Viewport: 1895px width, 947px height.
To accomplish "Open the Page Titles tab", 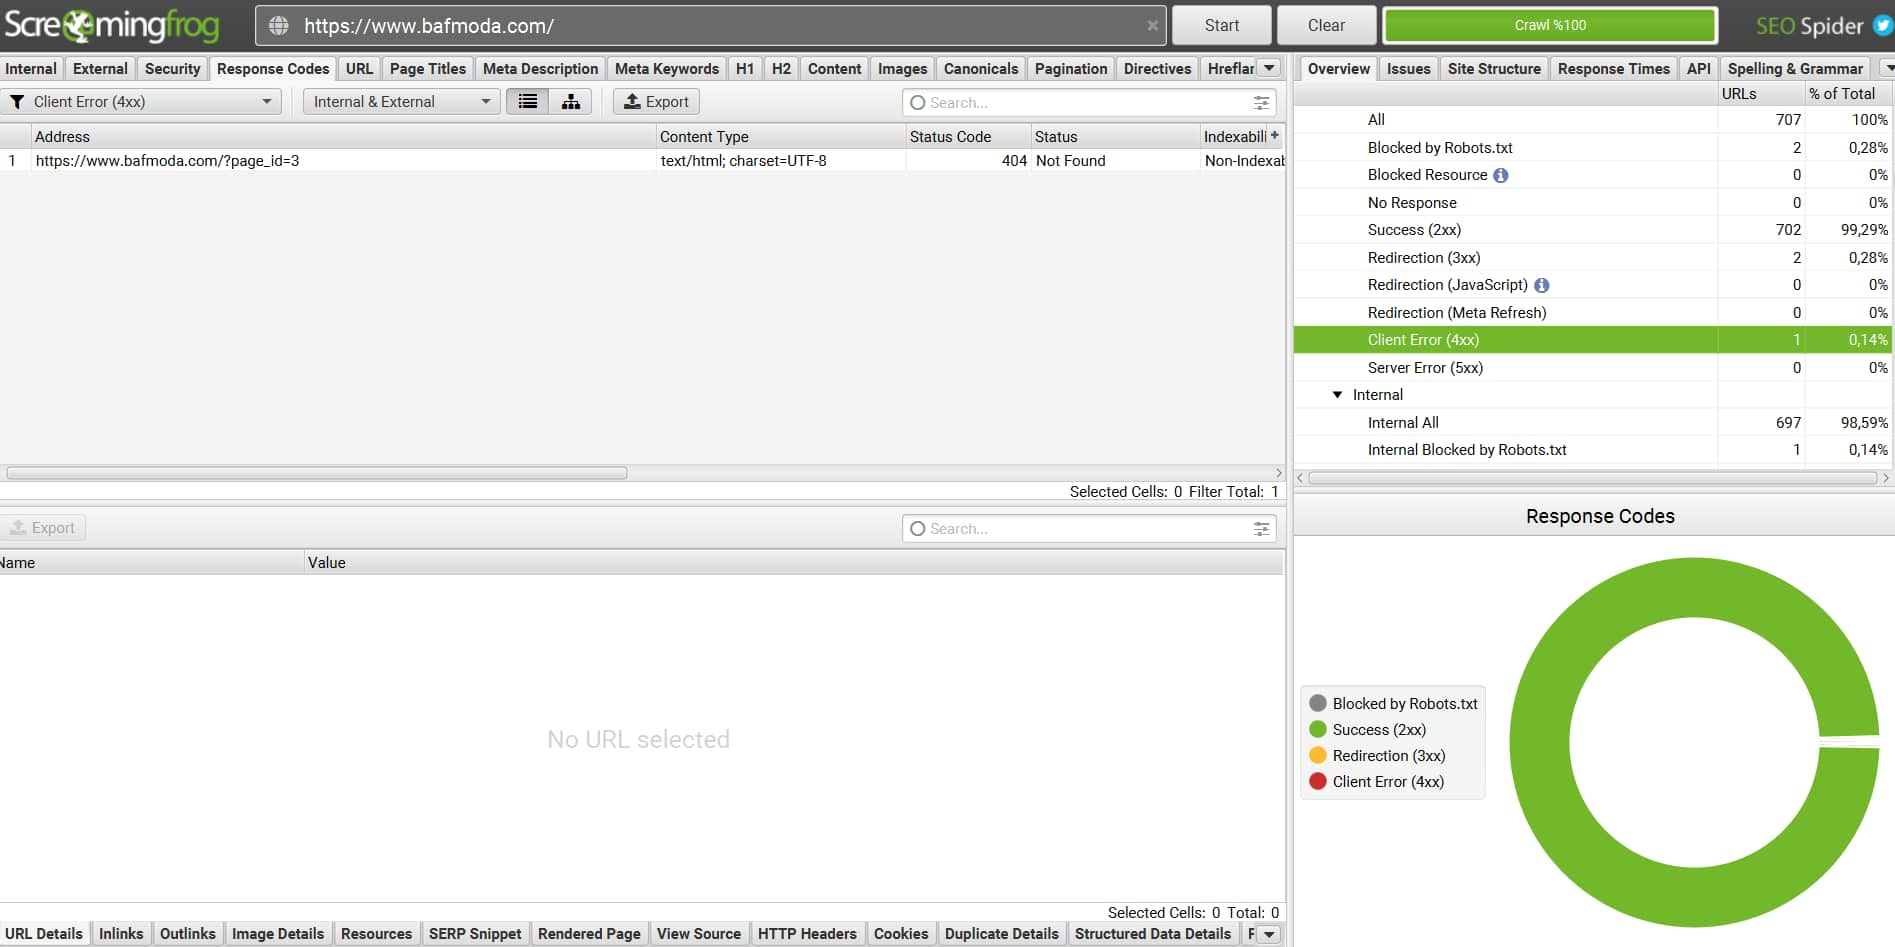I will coord(428,68).
